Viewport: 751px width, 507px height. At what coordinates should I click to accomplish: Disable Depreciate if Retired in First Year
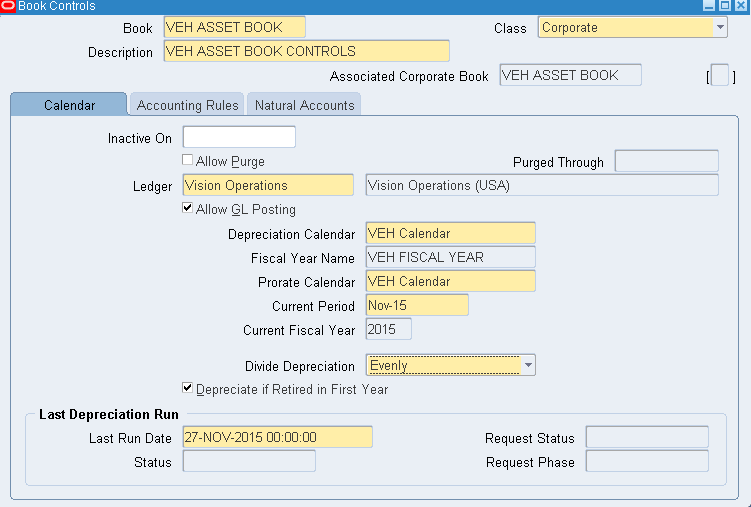(x=188, y=389)
